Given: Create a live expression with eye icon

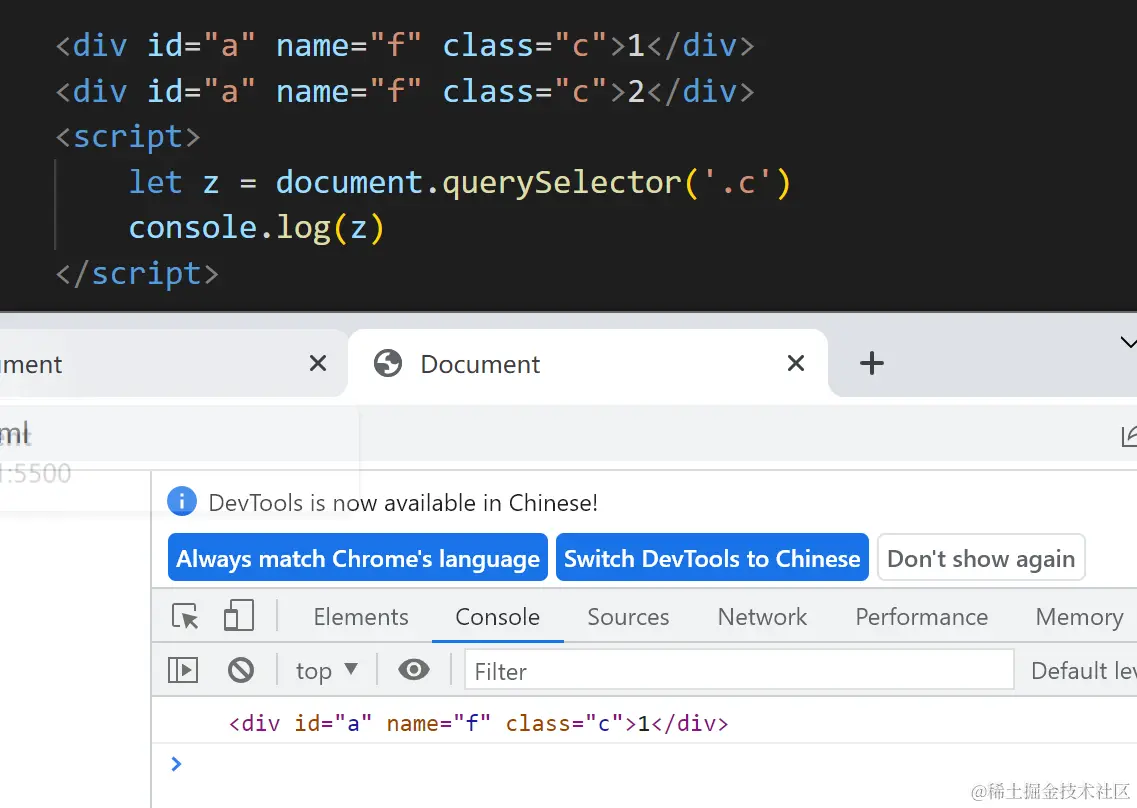Looking at the screenshot, I should (x=413, y=669).
